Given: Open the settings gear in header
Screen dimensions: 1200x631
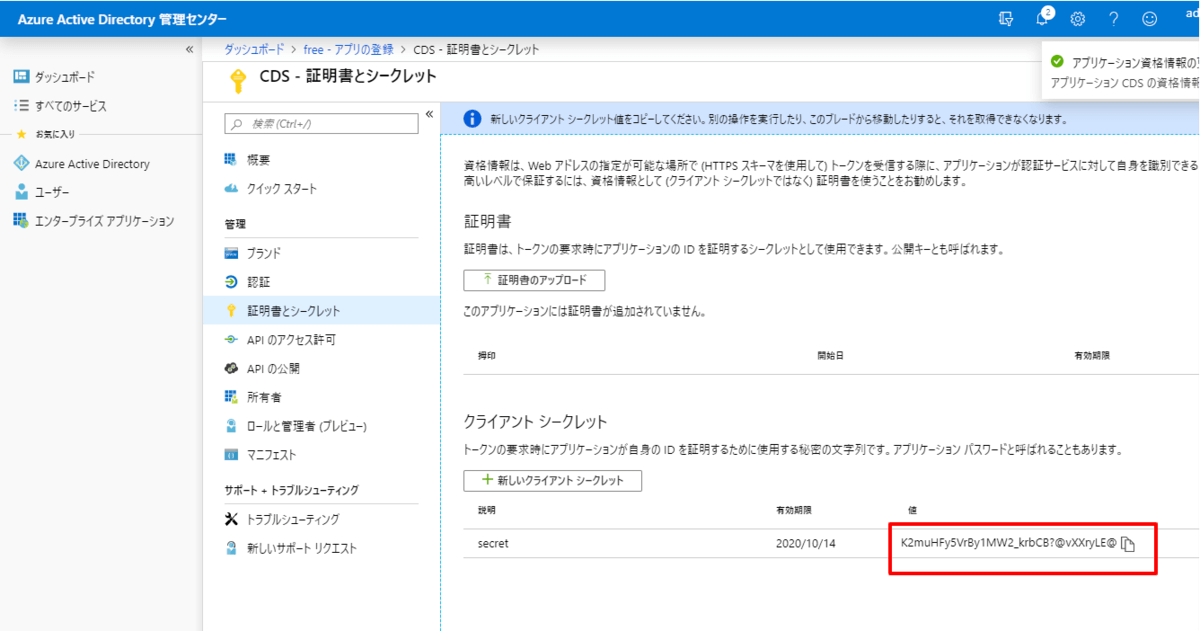Looking at the screenshot, I should [x=1078, y=18].
